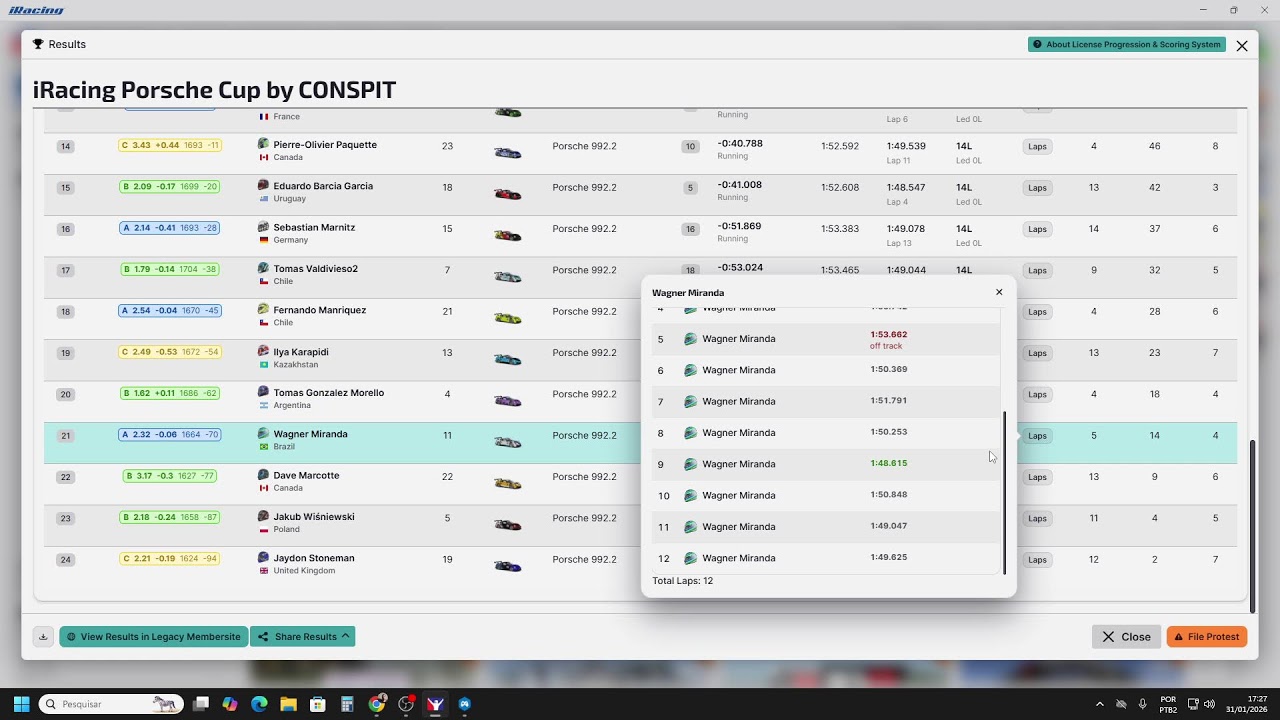Select lap 5 time 1:53.662 off track

[888, 340]
